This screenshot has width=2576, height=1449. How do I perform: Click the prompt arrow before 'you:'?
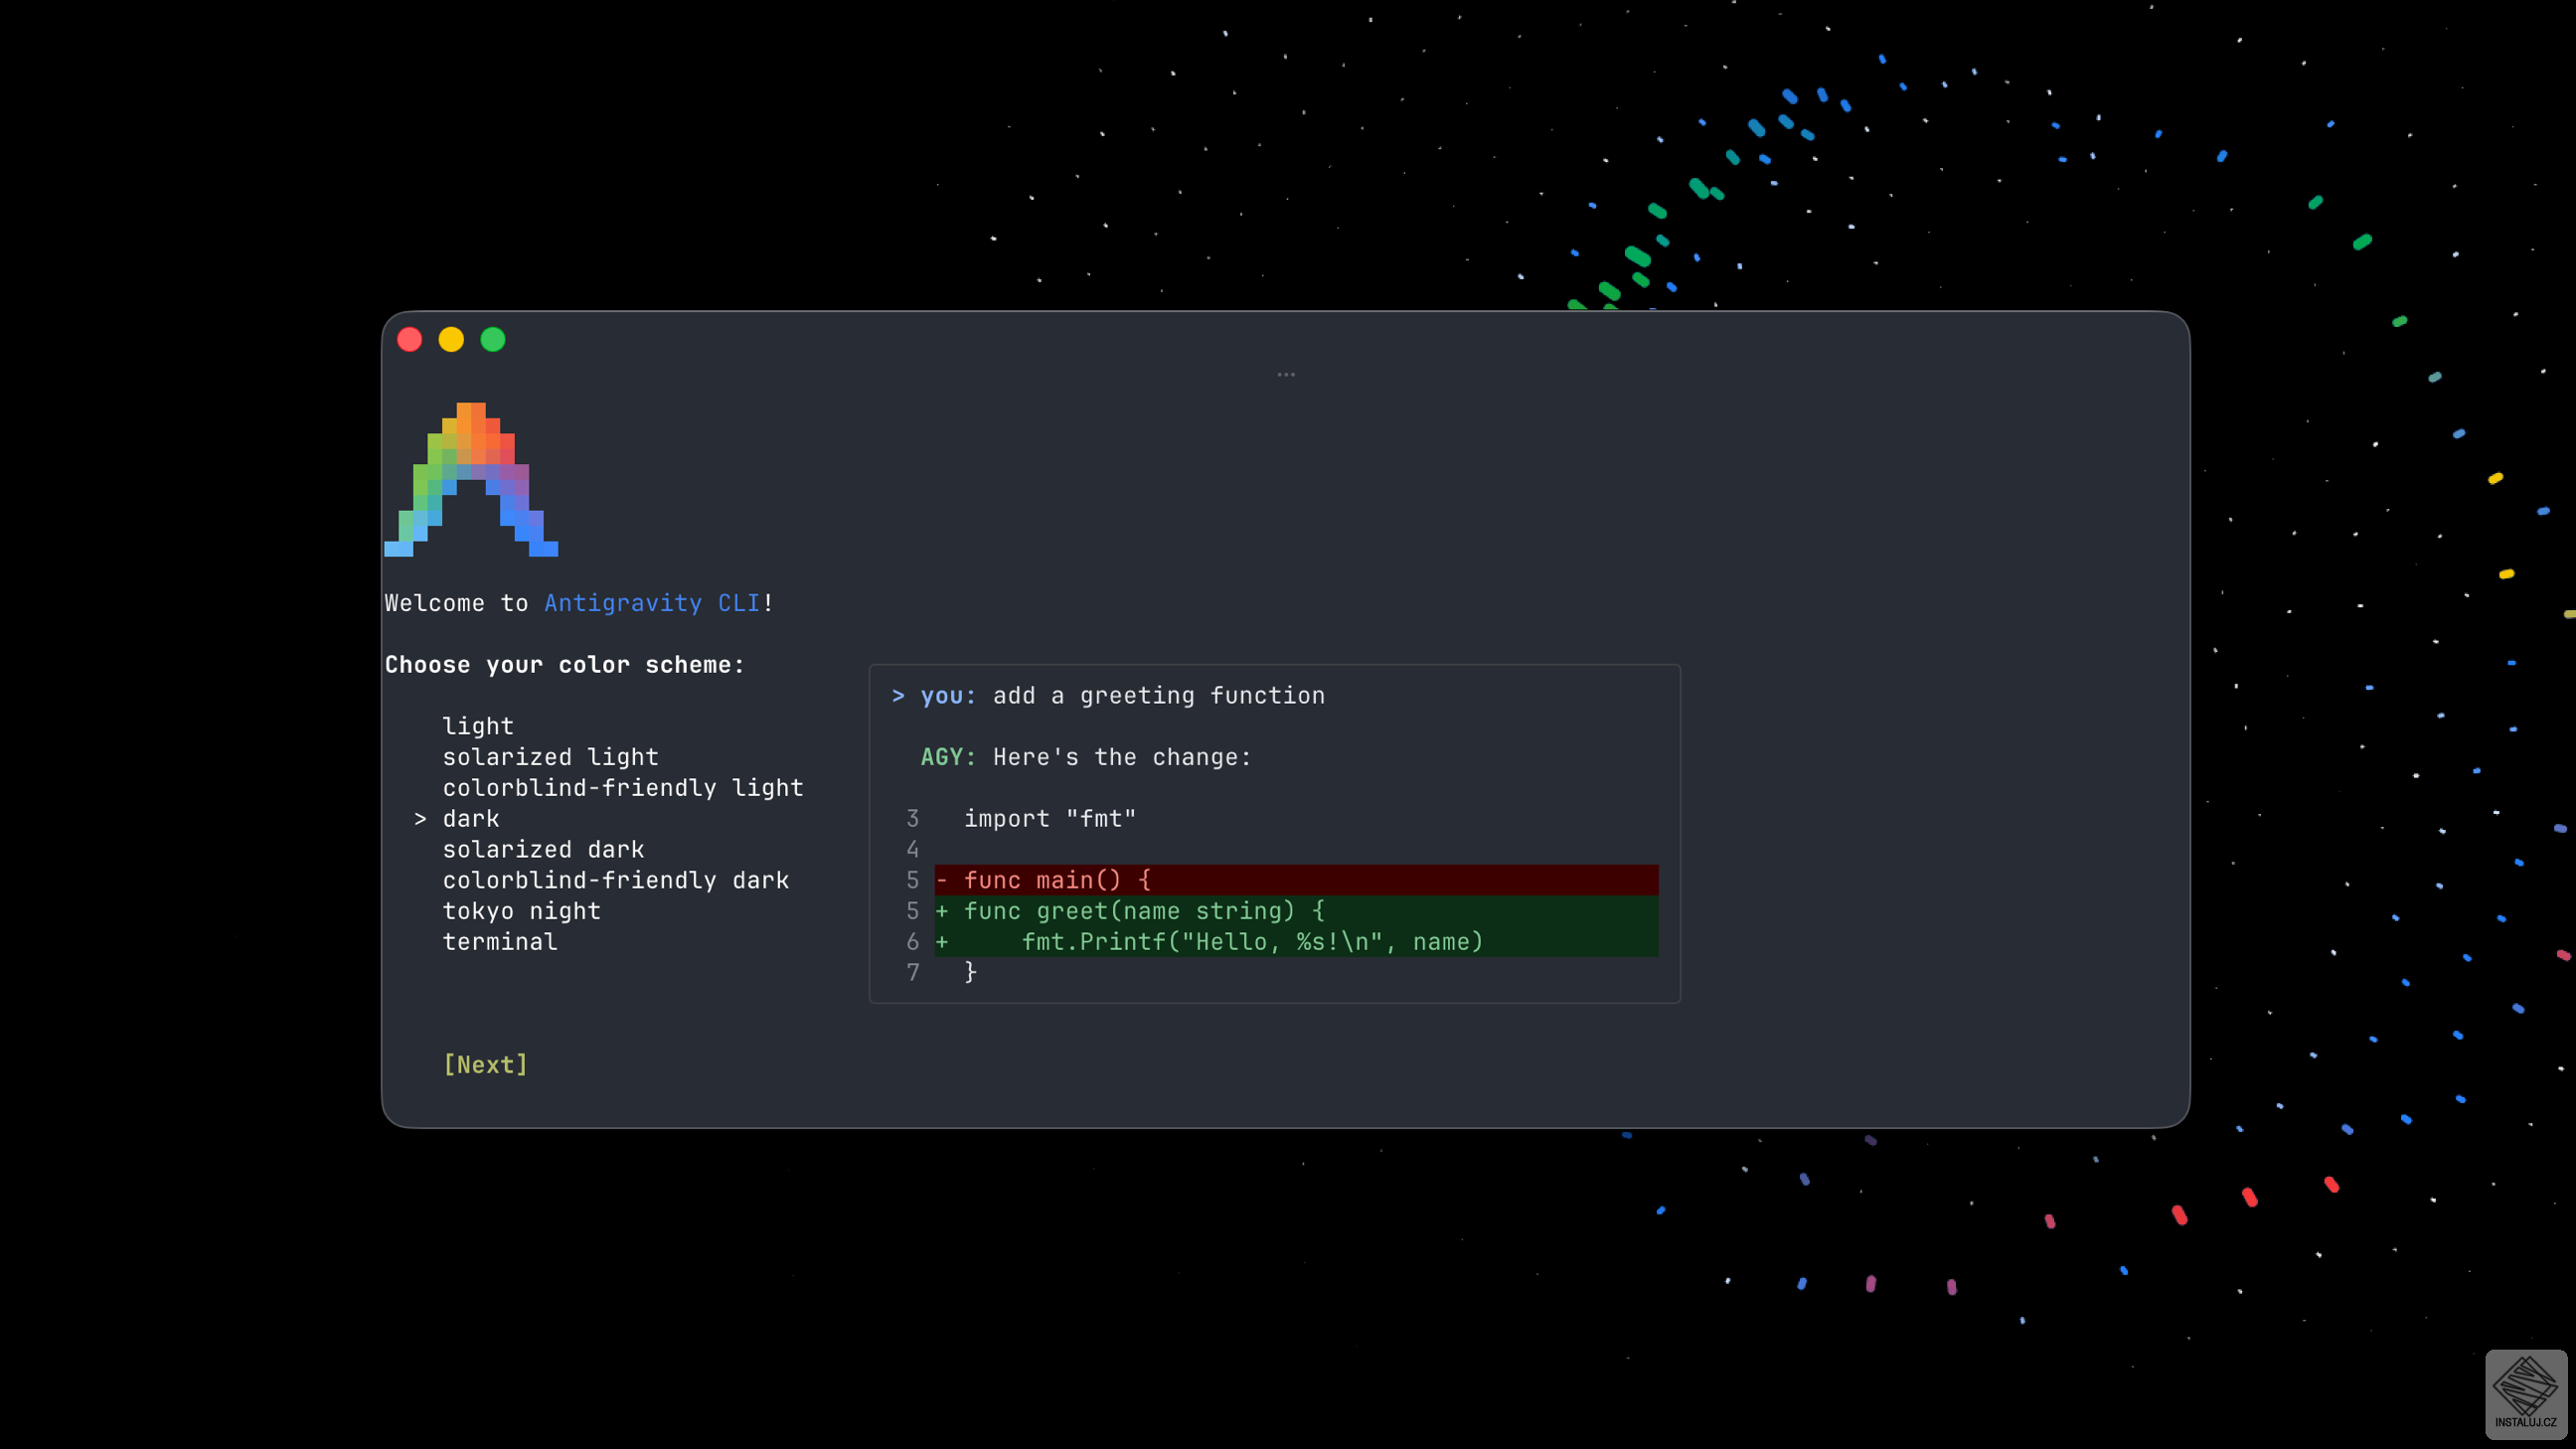[898, 696]
